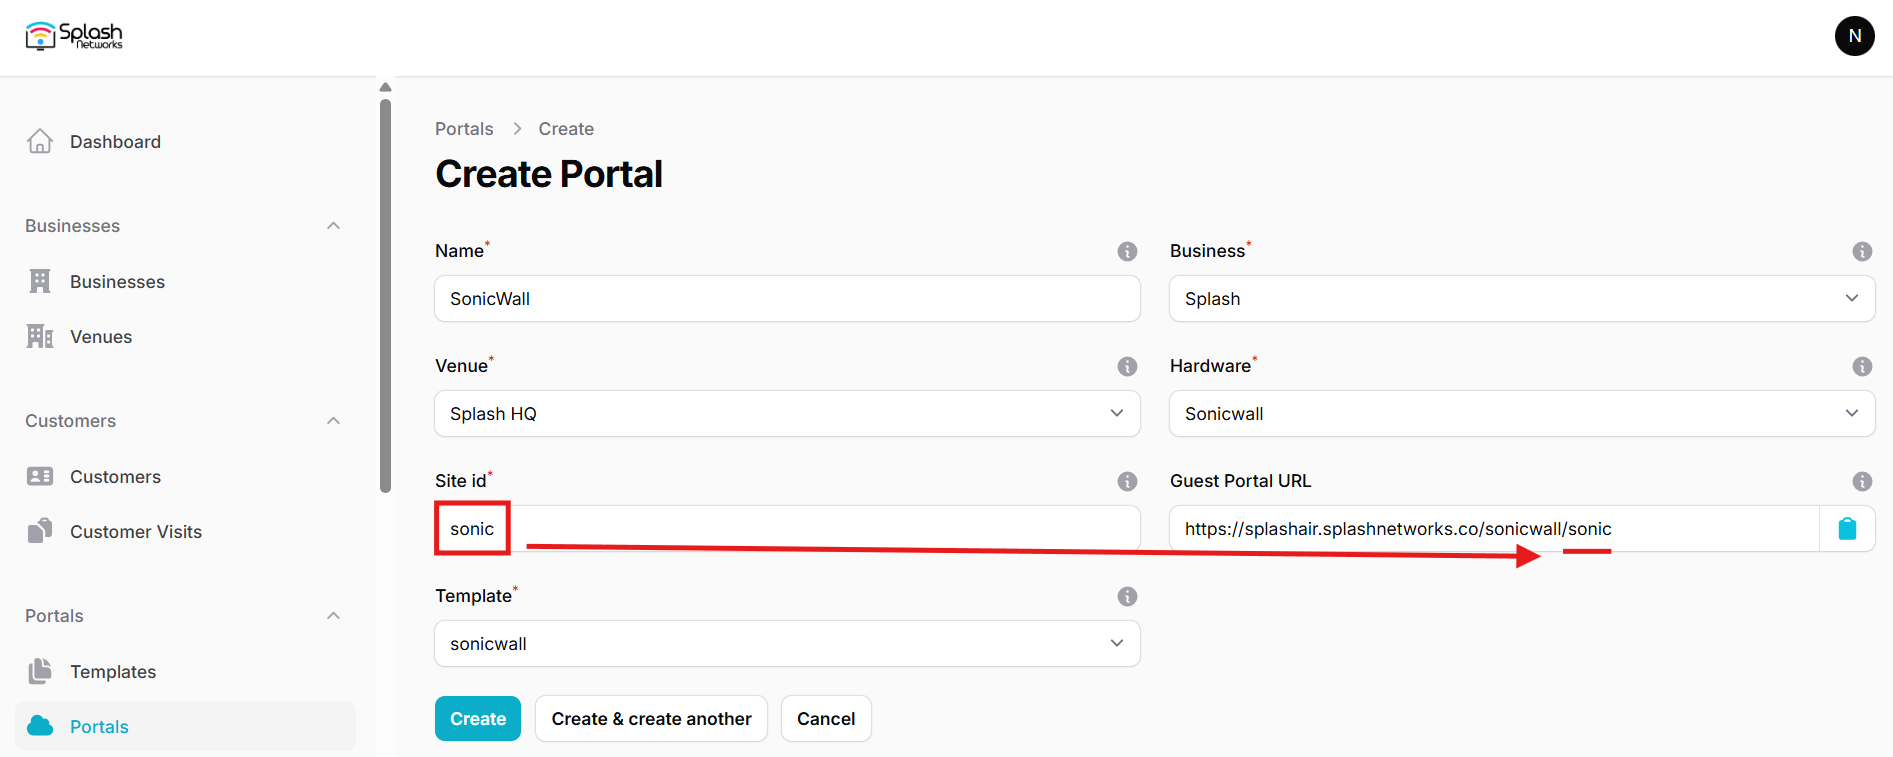The width and height of the screenshot is (1893, 757).
Task: Click the Businesses building icon
Action: 40,281
